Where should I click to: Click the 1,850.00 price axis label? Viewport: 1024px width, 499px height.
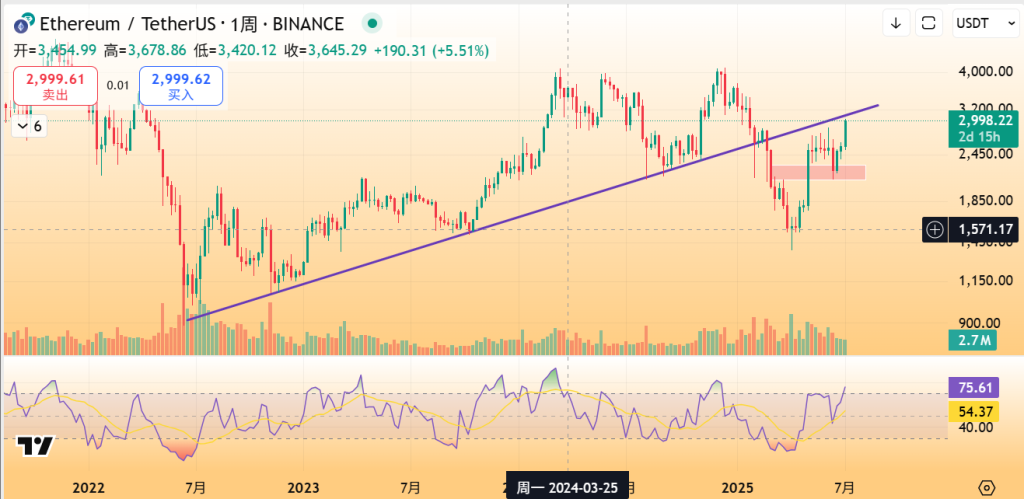[985, 201]
